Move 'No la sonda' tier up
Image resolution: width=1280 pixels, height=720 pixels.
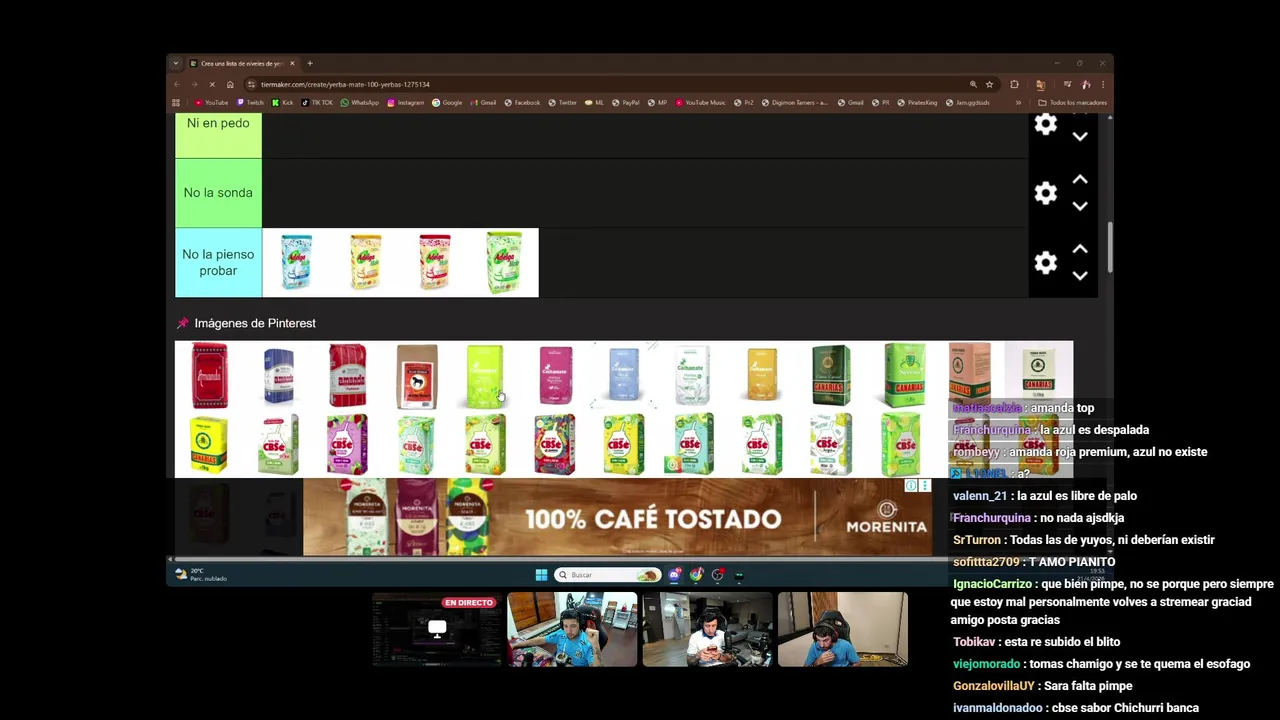pos(1080,180)
